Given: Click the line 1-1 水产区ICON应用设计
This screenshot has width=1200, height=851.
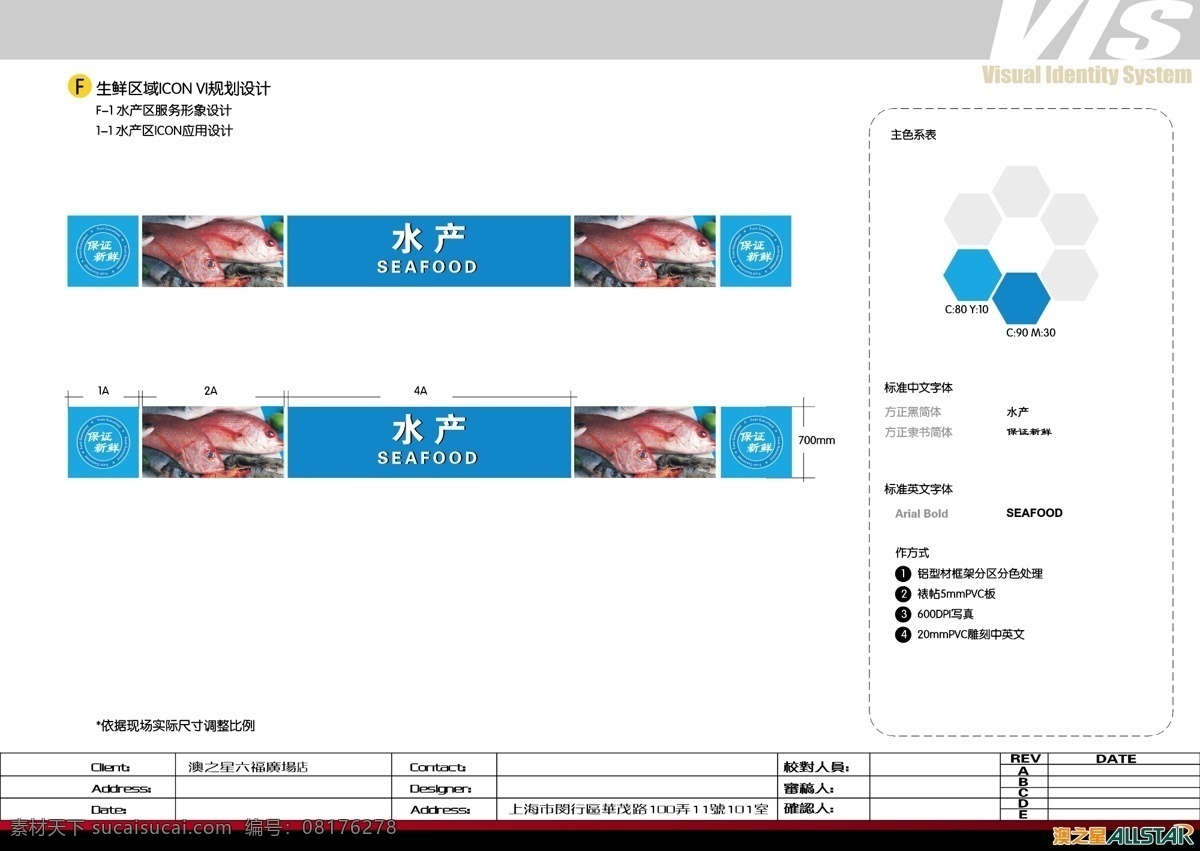Looking at the screenshot, I should [x=164, y=130].
